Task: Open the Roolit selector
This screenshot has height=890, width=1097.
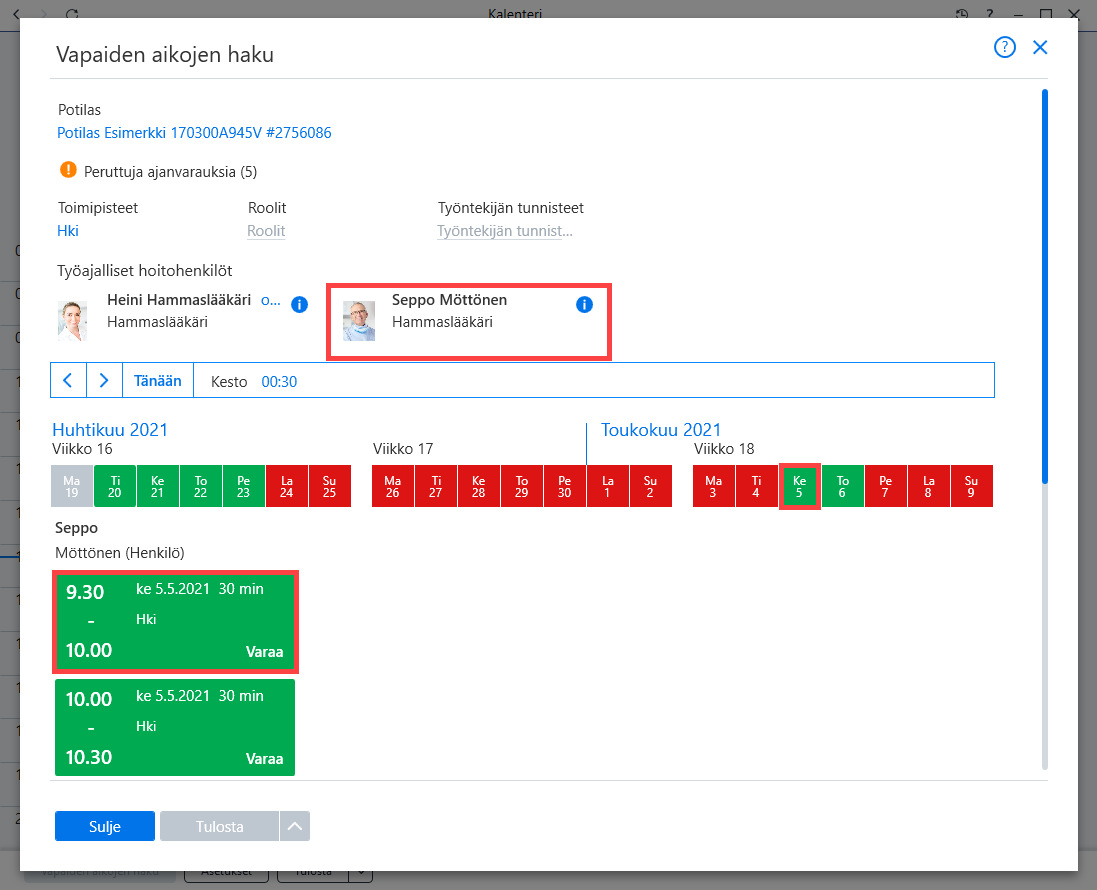Action: [x=266, y=231]
